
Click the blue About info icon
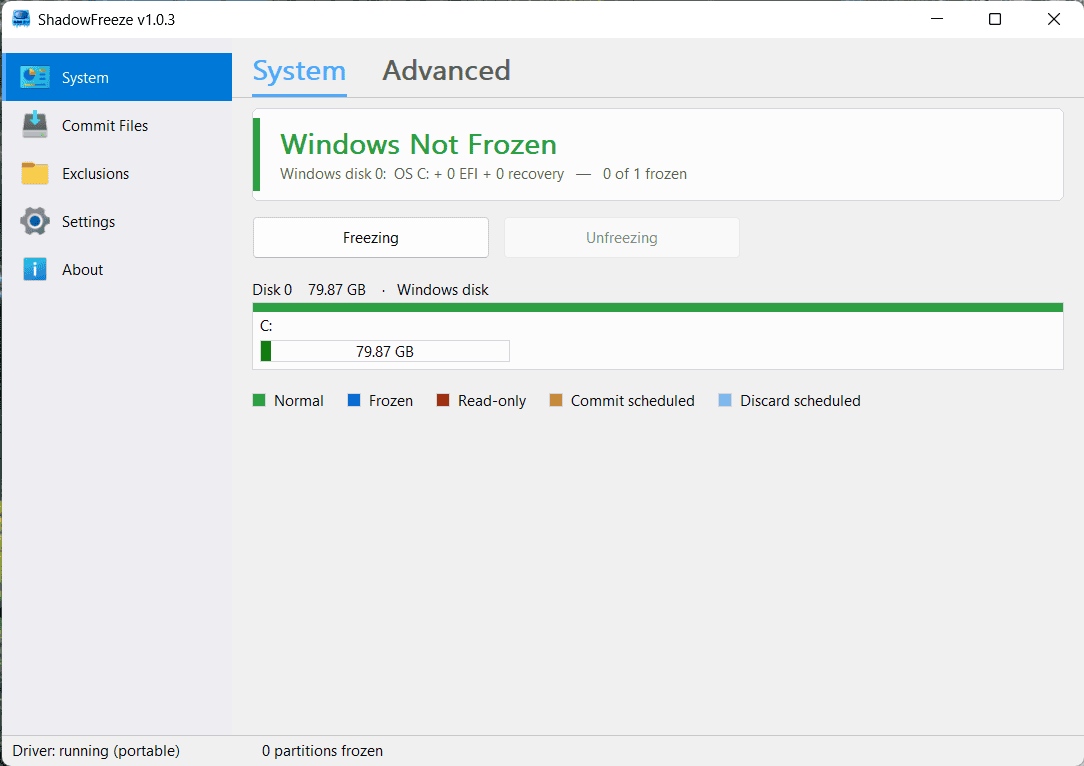point(35,269)
